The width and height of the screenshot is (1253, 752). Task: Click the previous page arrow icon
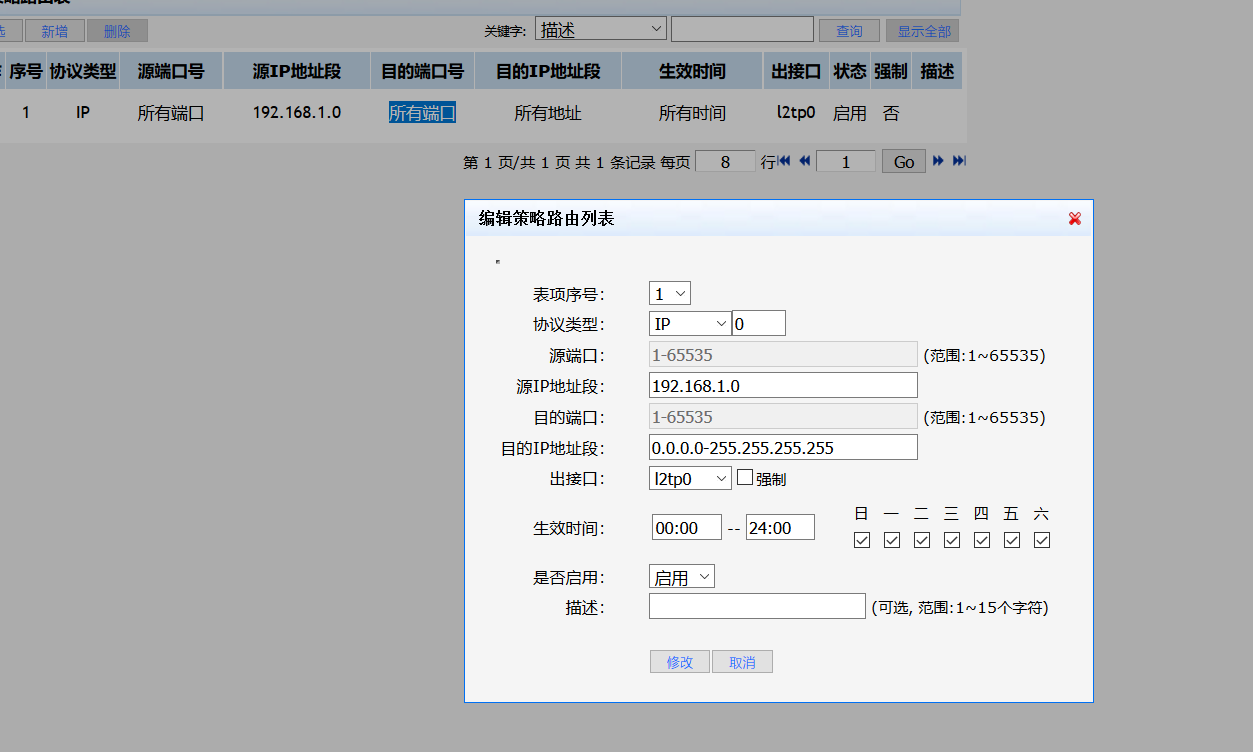804,161
